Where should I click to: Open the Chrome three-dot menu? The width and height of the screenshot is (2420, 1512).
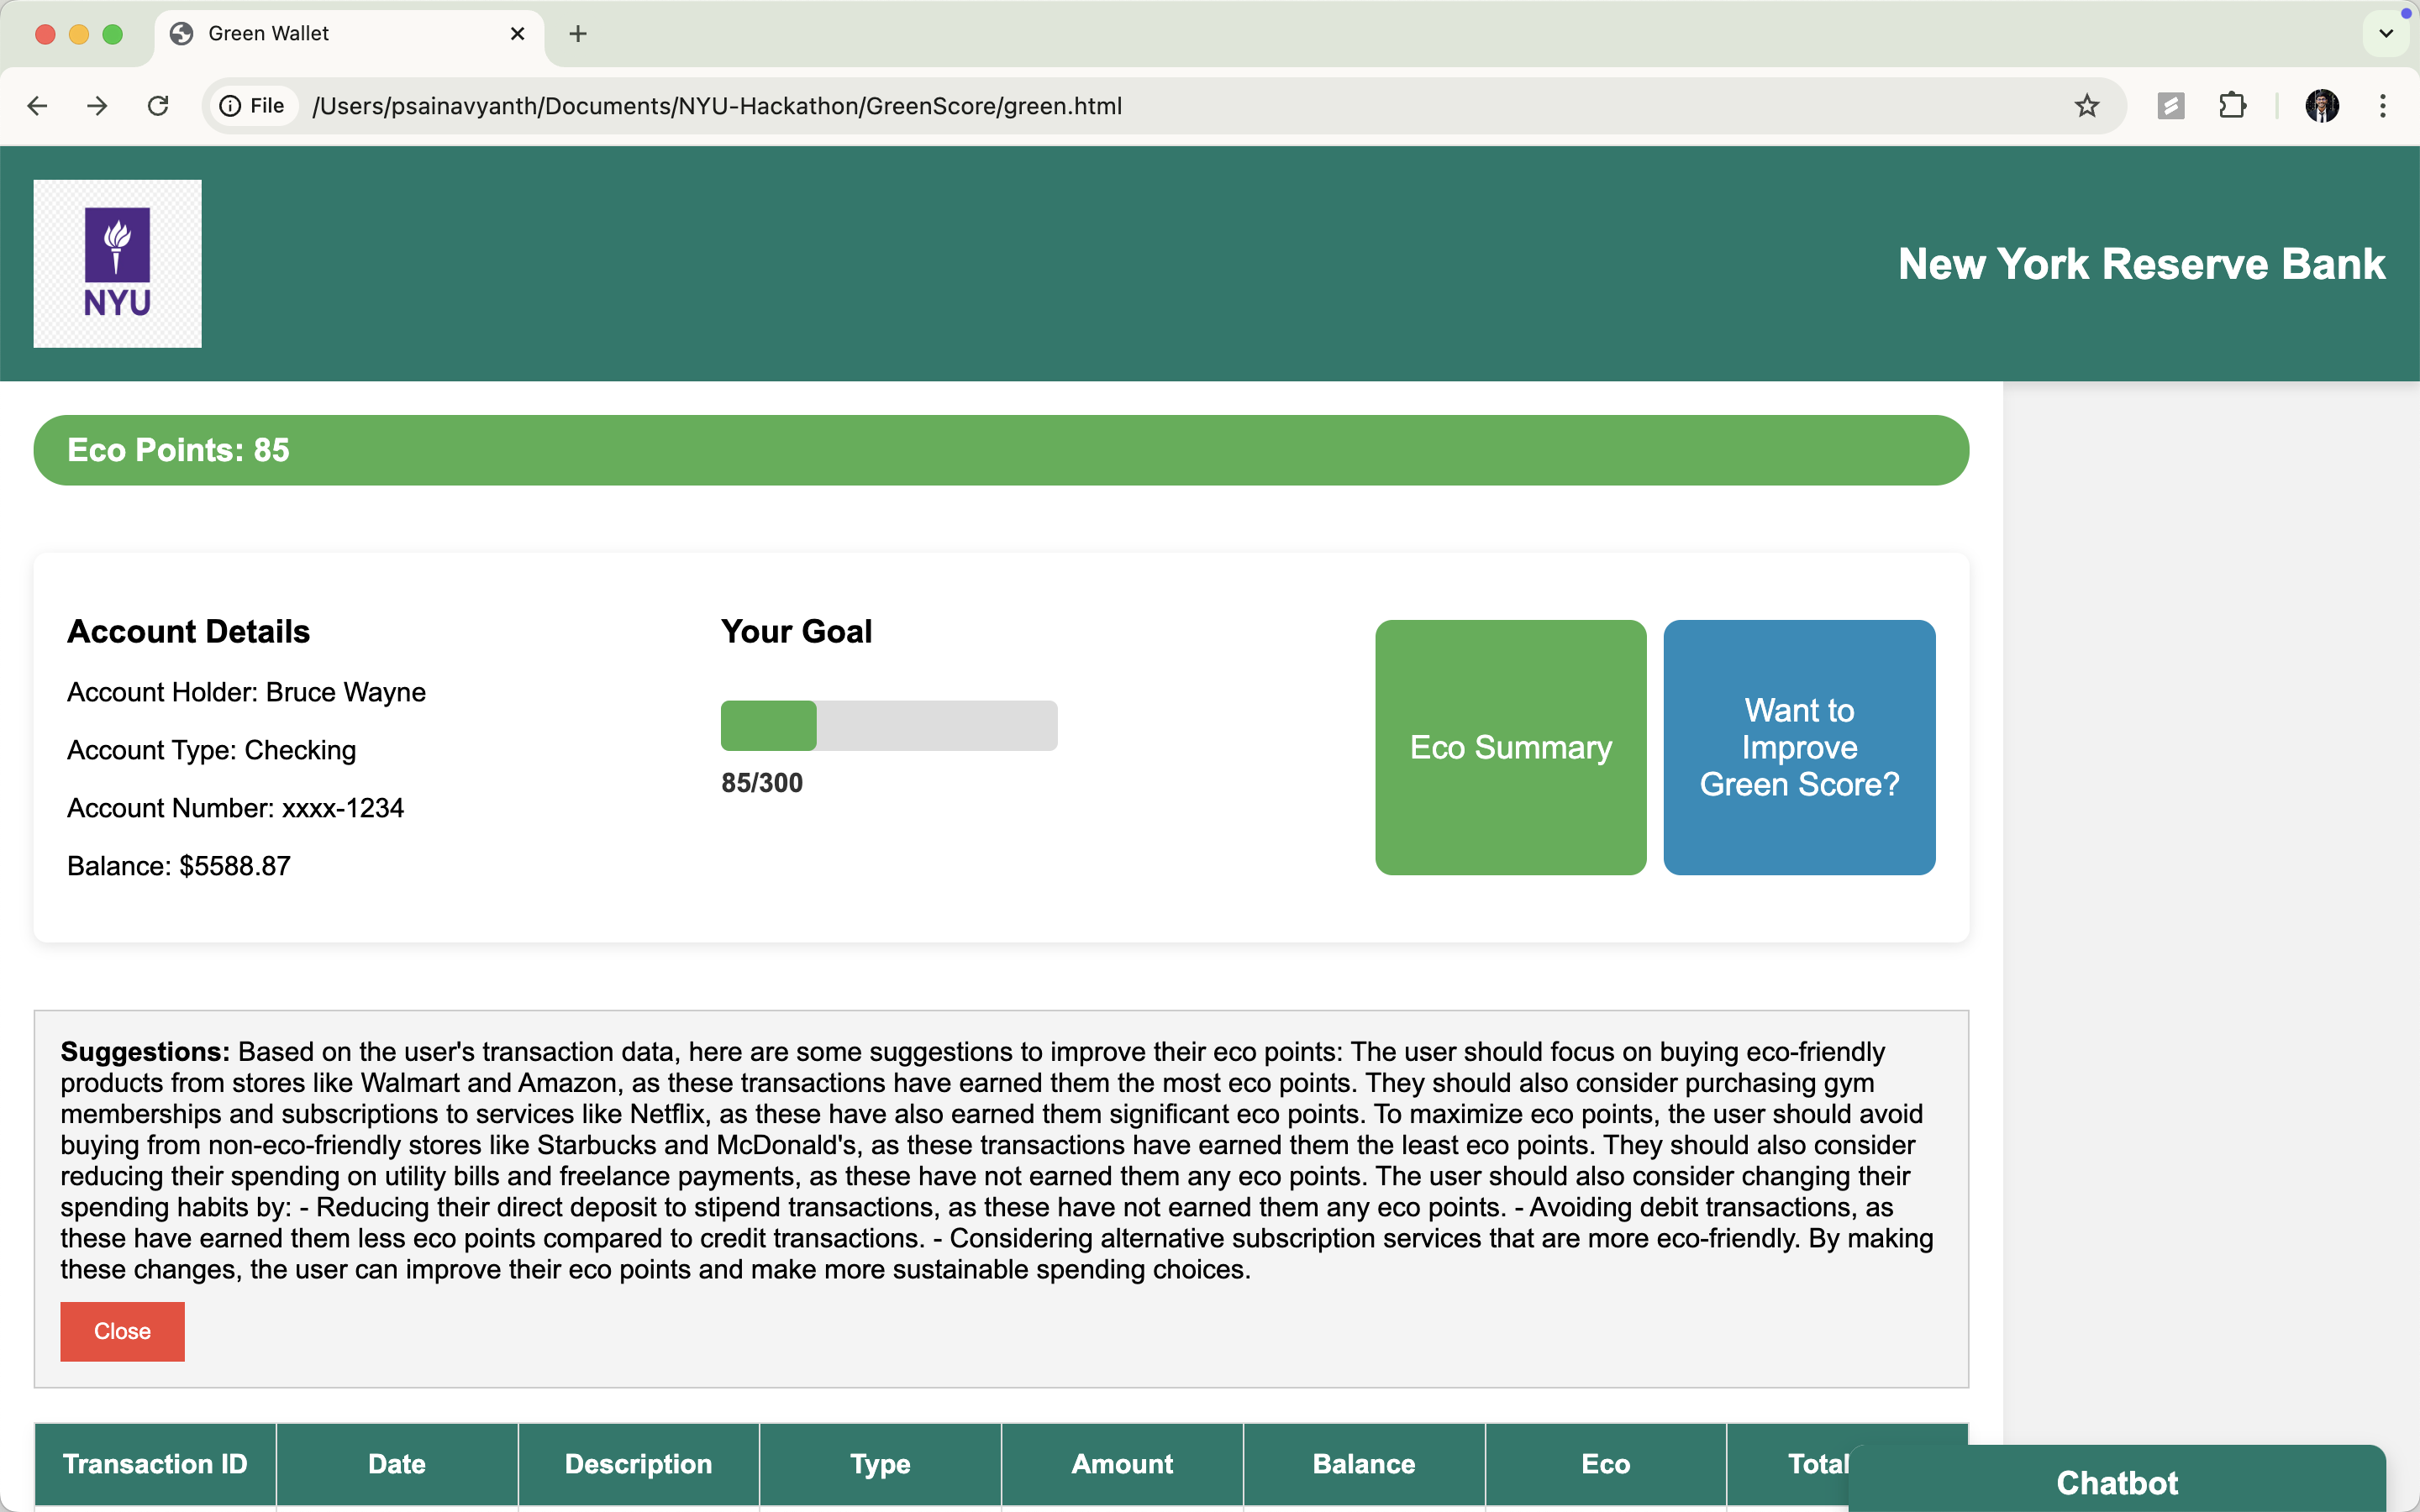point(2382,106)
